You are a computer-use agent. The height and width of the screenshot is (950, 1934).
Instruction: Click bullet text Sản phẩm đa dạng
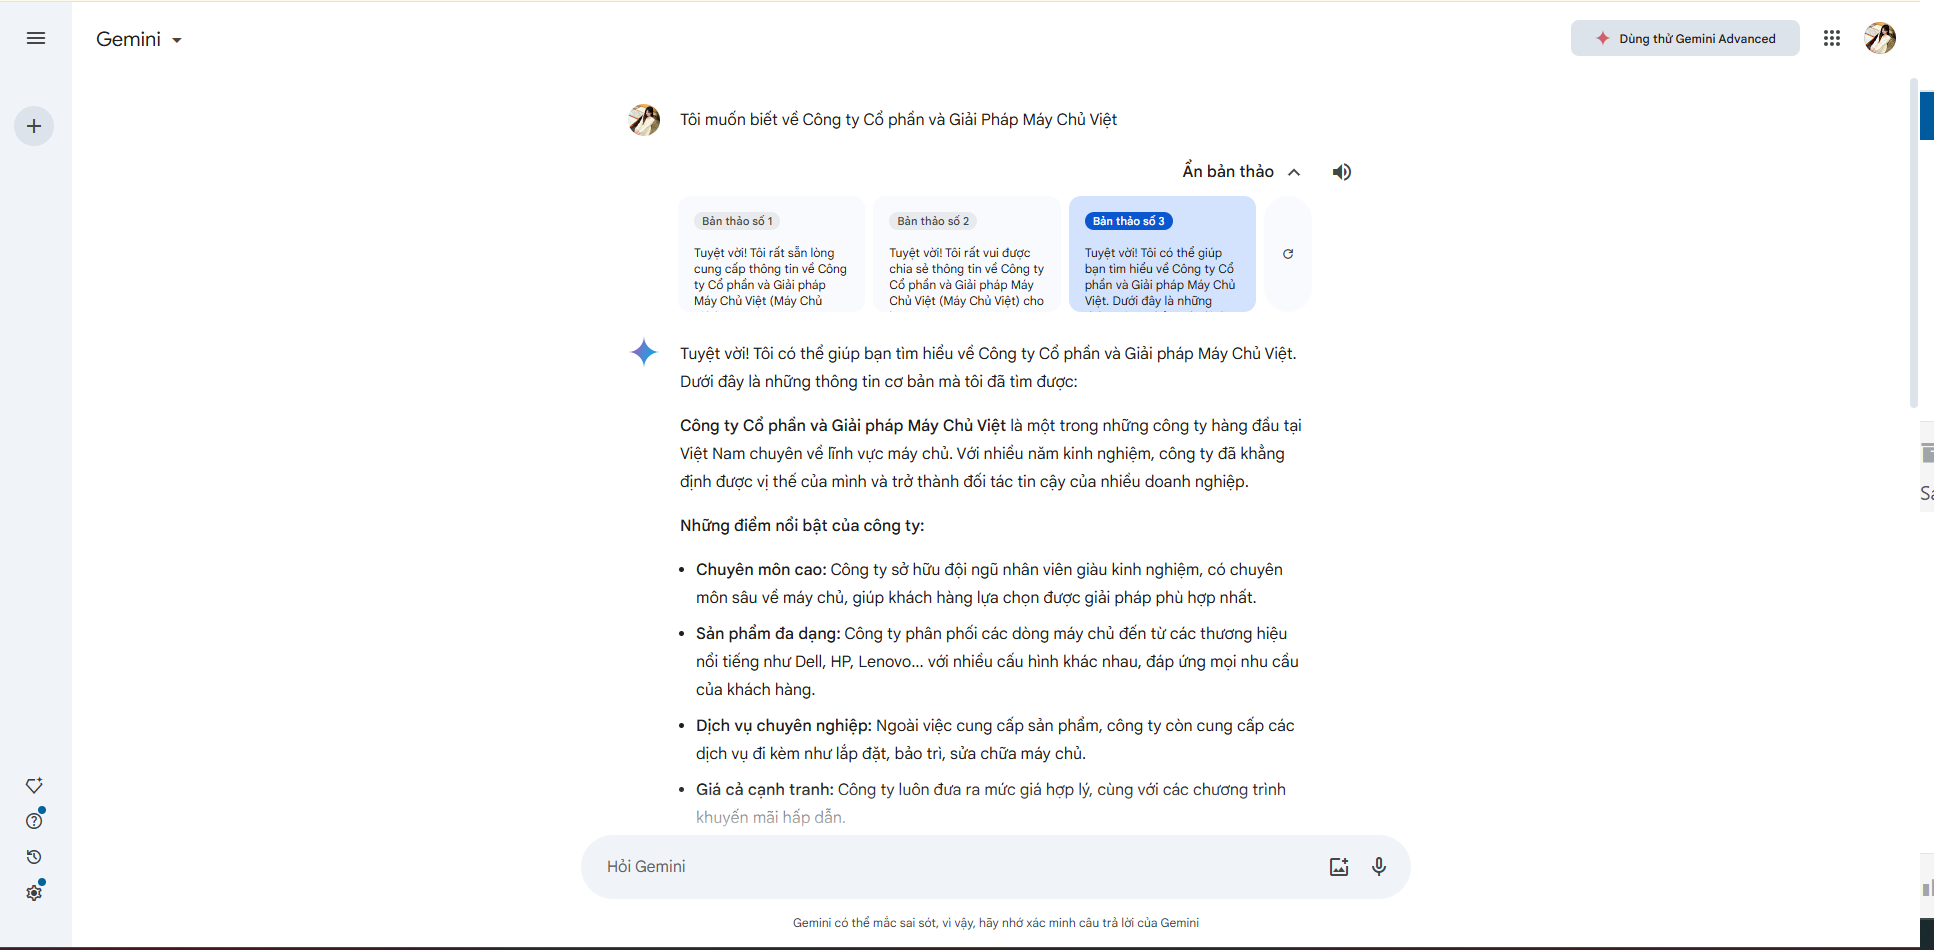[x=768, y=634]
